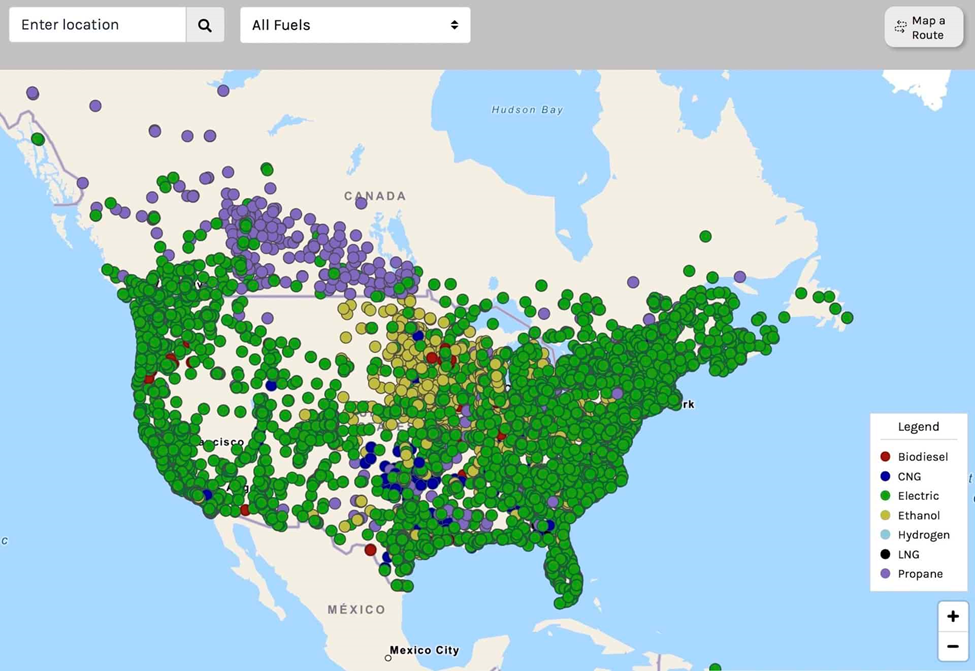Zoom out with the minus button
Image resolution: width=975 pixels, height=671 pixels.
click(x=952, y=647)
